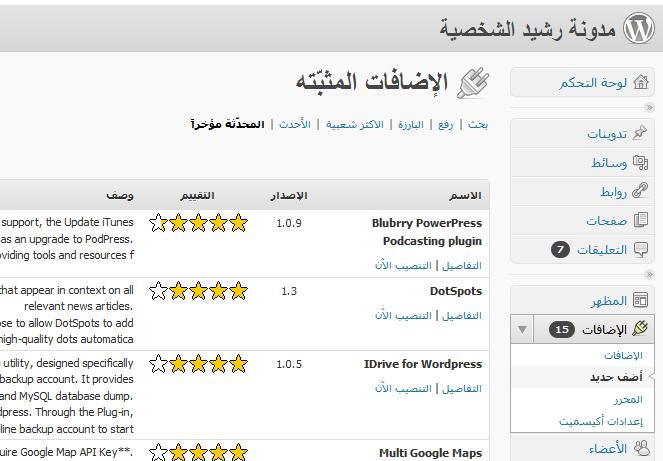This screenshot has height=461, width=663.
Task: Select Editor (المحرر) in Plugins submenu
Action: pyautogui.click(x=629, y=400)
